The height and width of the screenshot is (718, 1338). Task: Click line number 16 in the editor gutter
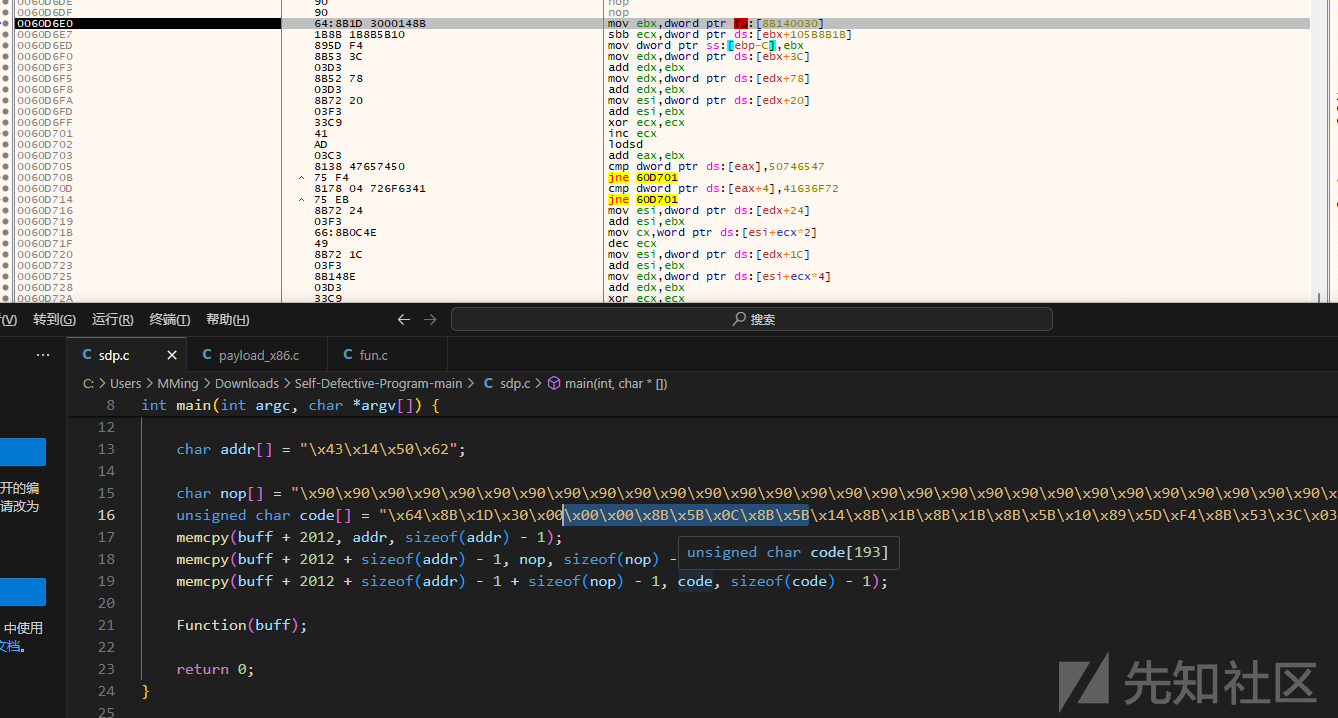pos(106,515)
